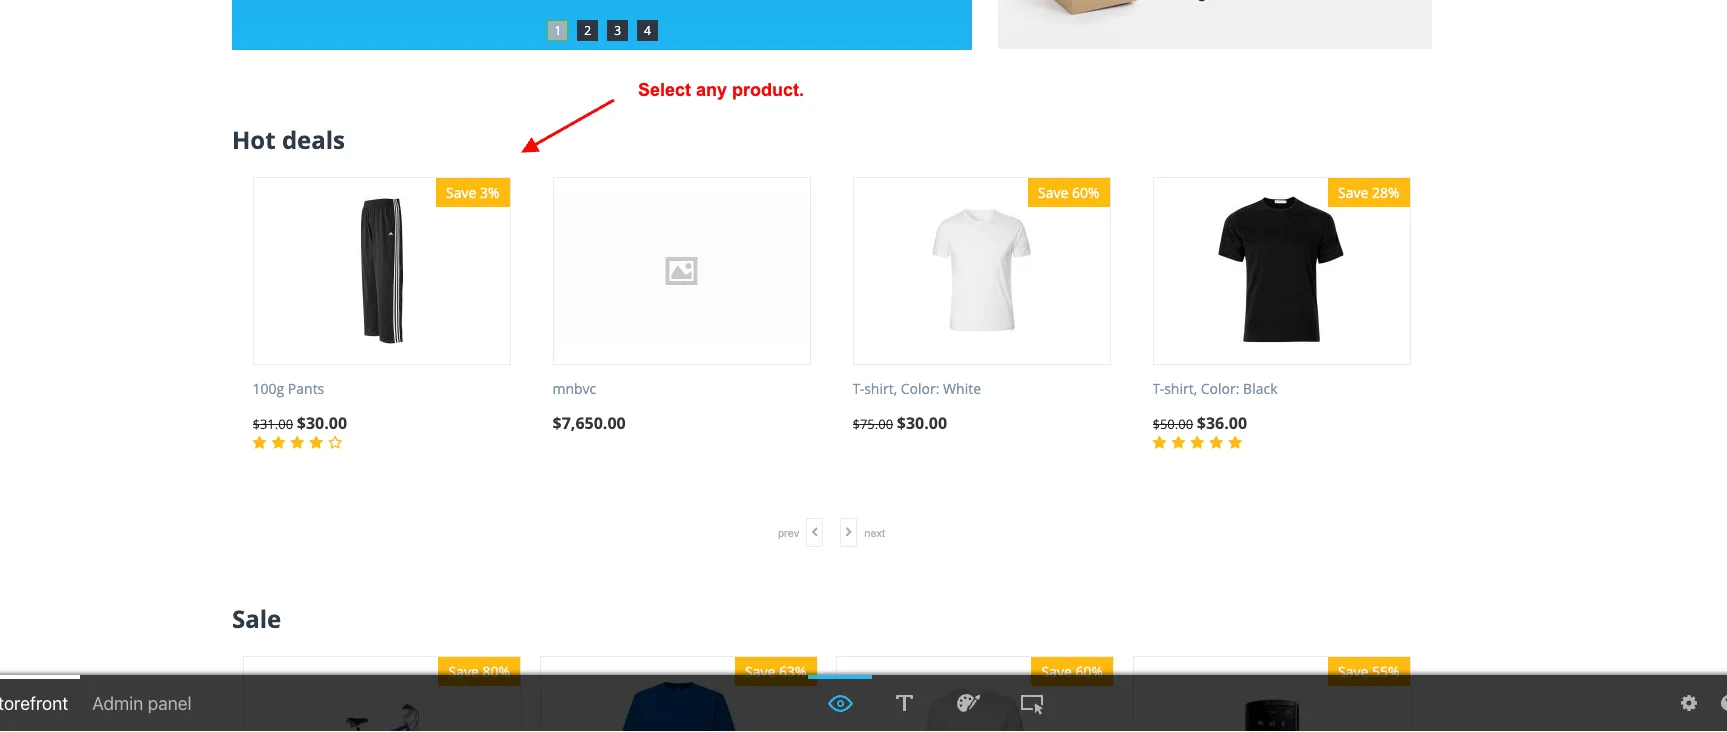Open the theme editor palette icon
This screenshot has width=1727, height=732.
point(968,704)
